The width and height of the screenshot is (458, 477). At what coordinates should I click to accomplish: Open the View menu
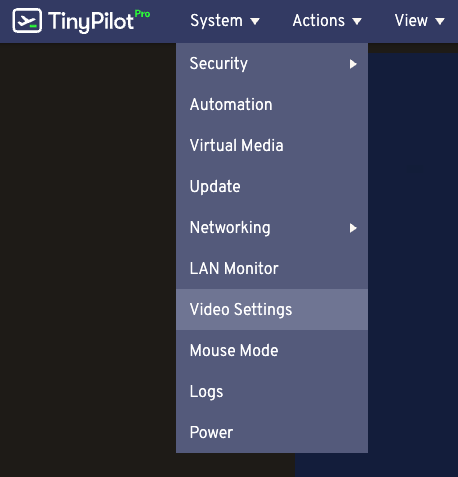(x=419, y=21)
